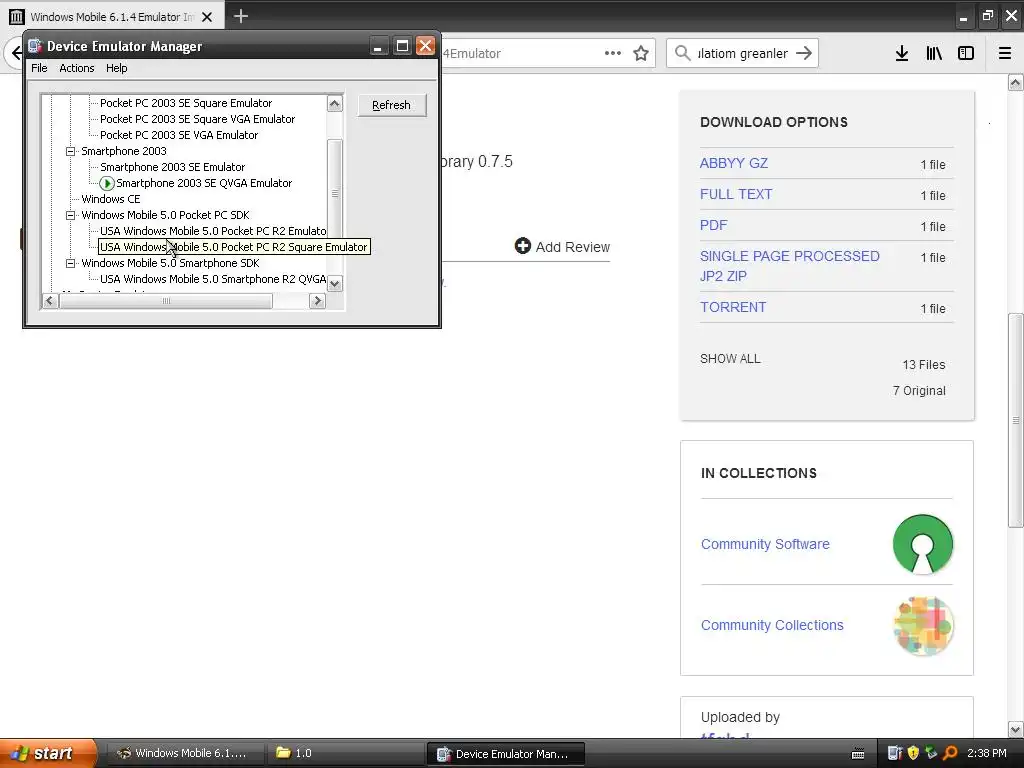Open the Actions menu
This screenshot has height=768, width=1024.
[x=76, y=68]
